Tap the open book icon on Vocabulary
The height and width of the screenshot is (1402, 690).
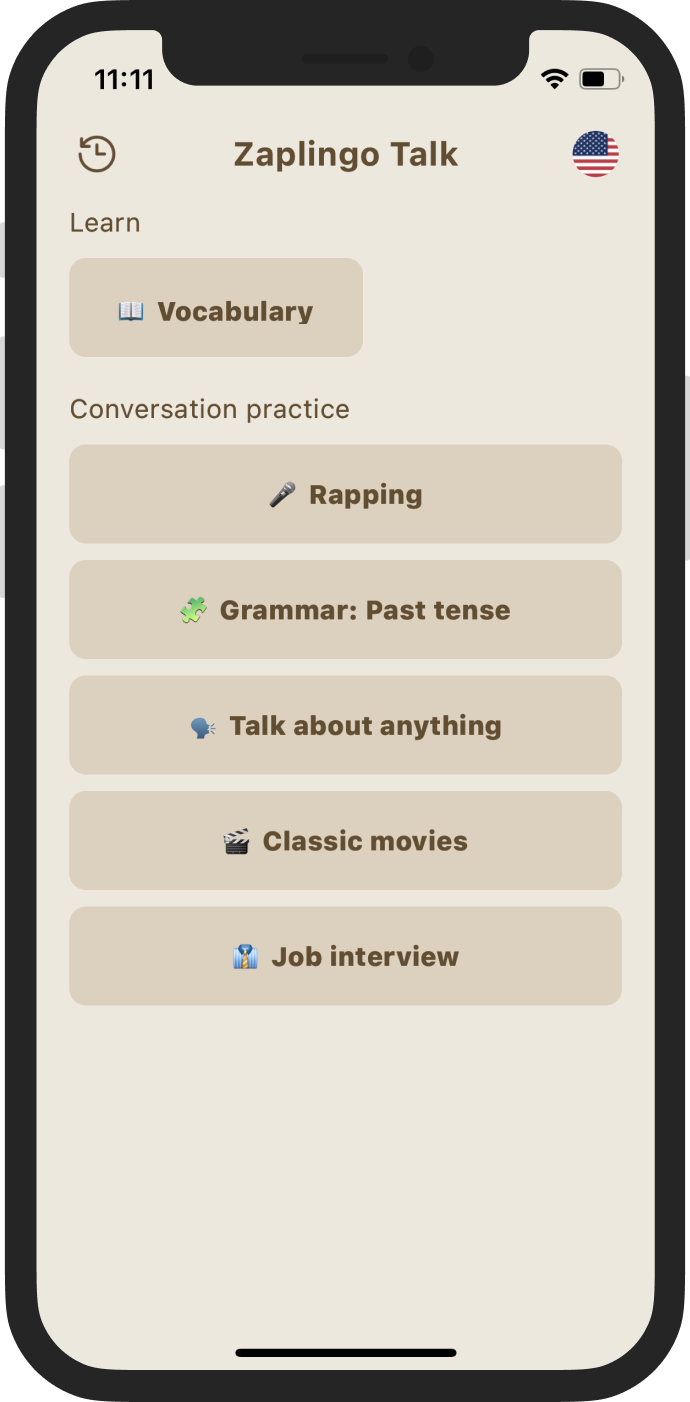(132, 309)
